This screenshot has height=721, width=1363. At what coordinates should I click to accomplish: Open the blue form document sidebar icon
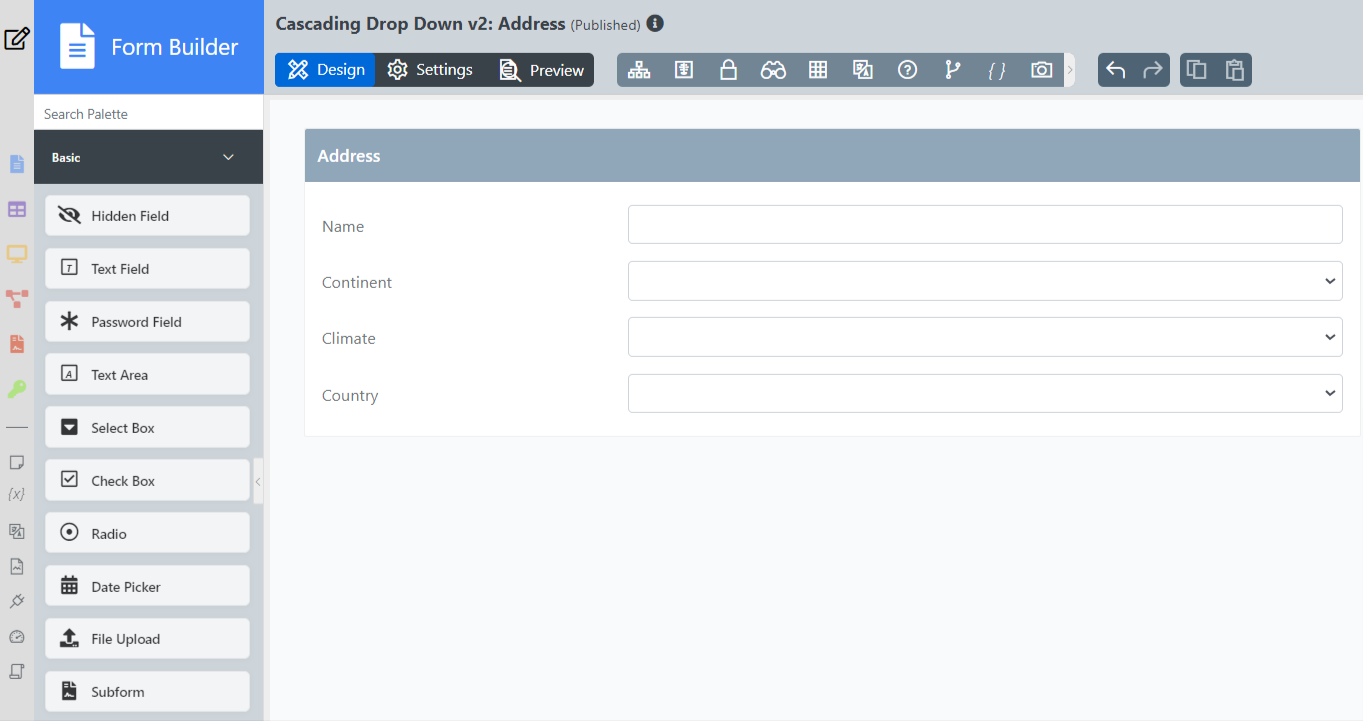pos(17,164)
